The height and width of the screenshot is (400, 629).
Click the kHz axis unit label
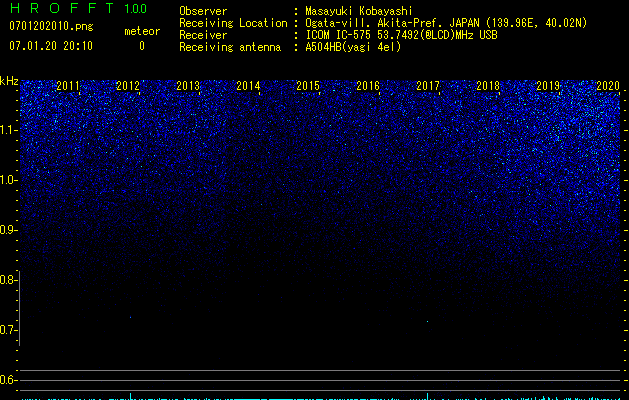[9, 81]
